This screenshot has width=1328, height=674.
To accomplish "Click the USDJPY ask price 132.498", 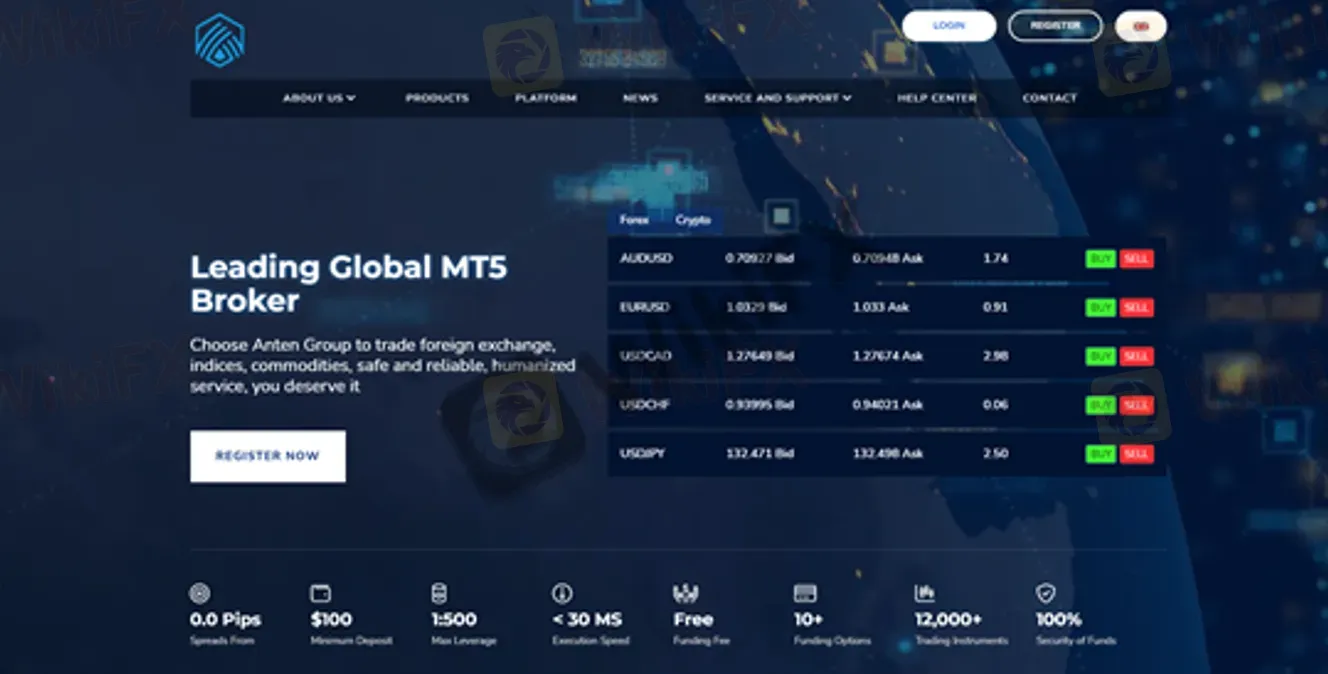I will click(888, 453).
